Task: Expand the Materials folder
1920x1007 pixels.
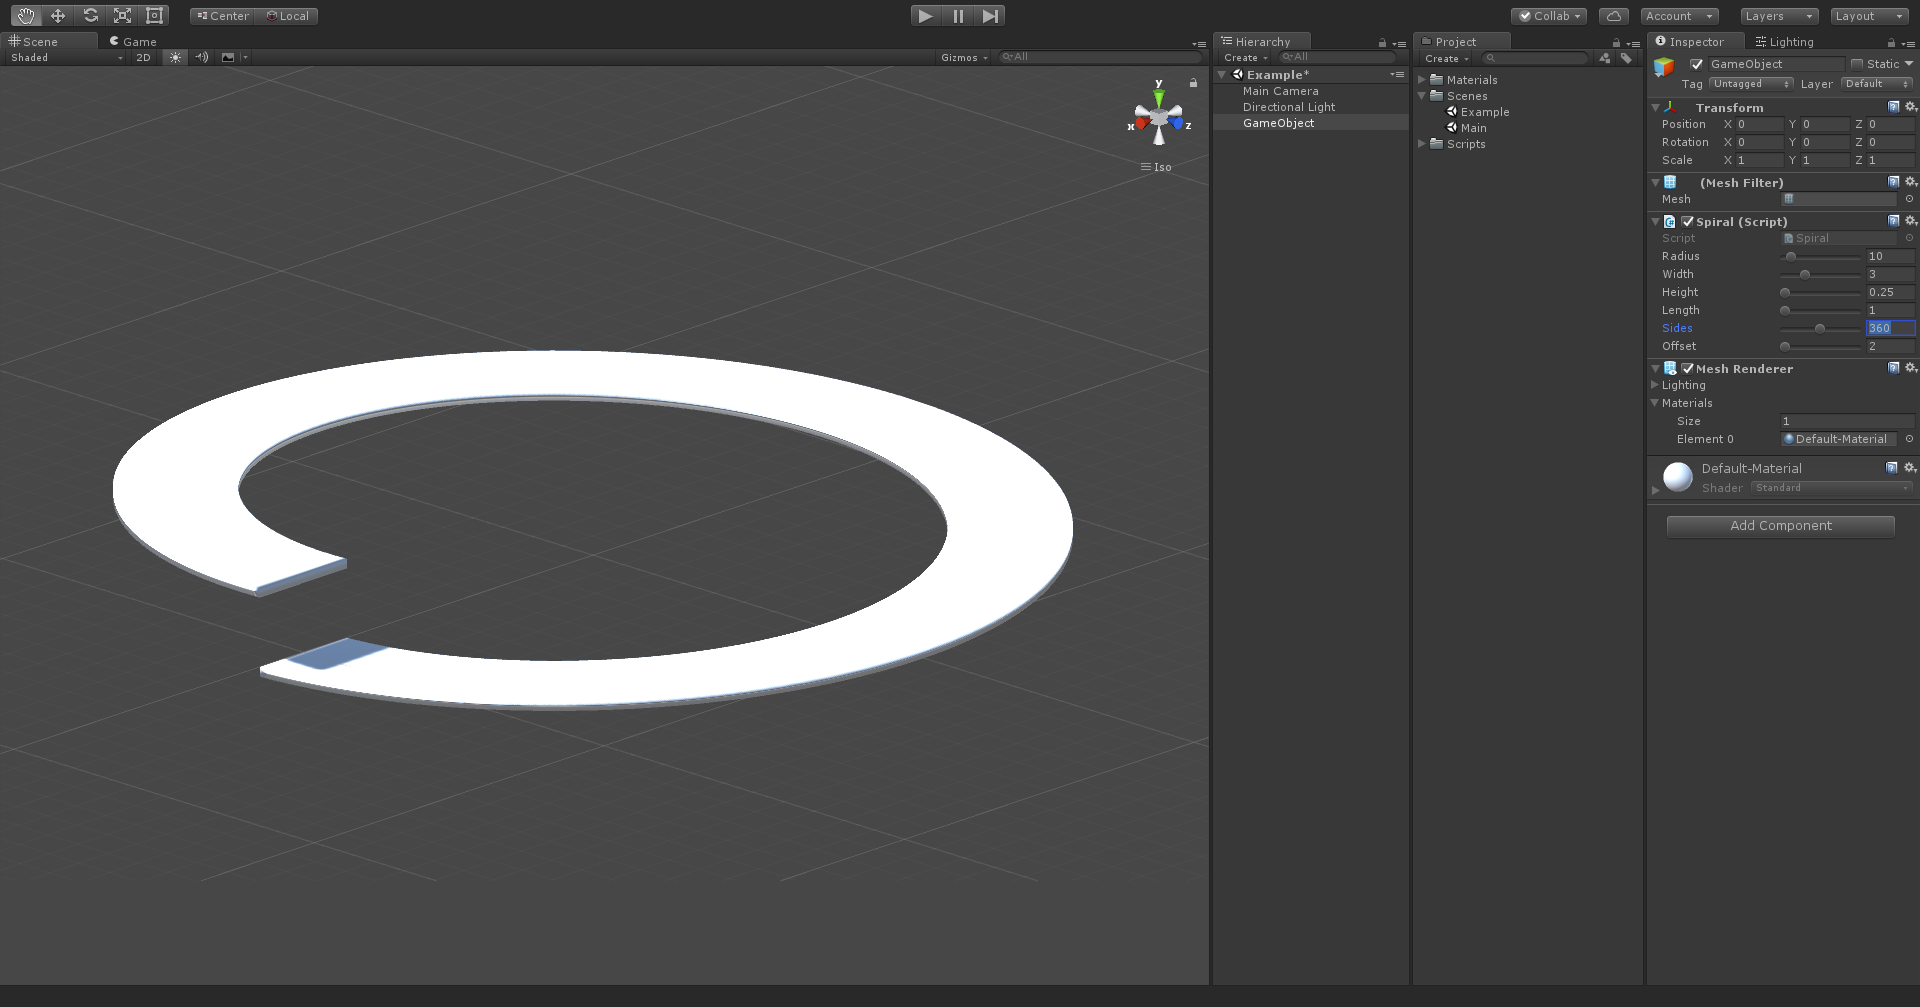Action: (1422, 80)
